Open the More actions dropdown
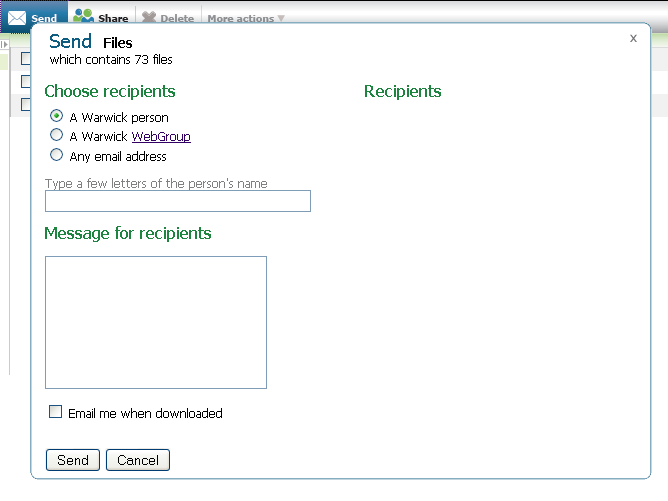The height and width of the screenshot is (501, 668). [x=246, y=18]
